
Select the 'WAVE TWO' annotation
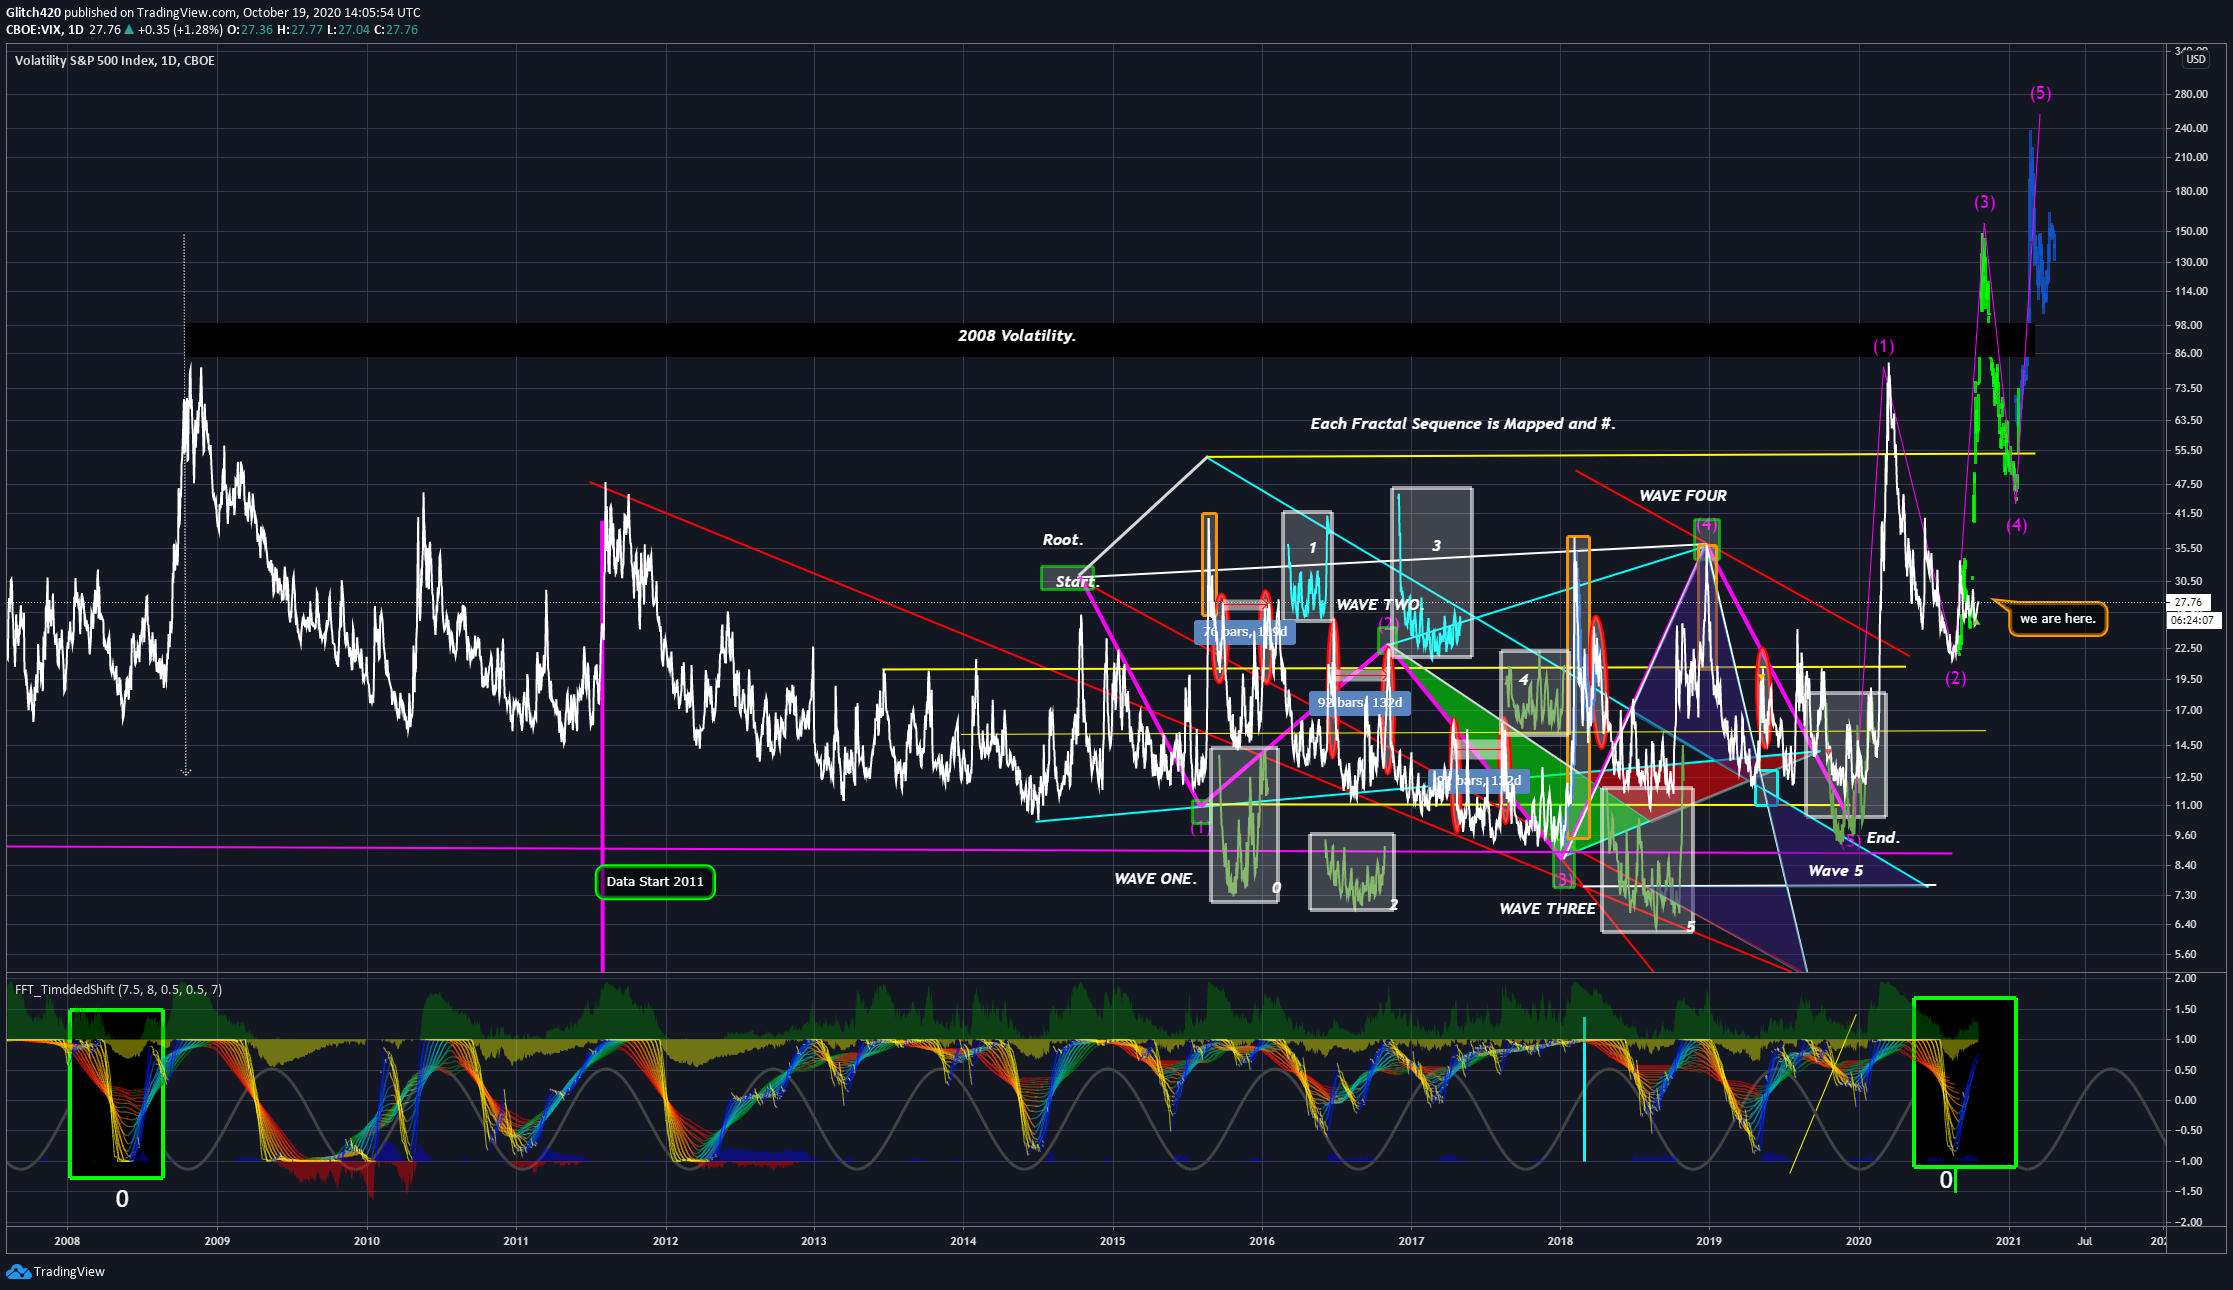[1379, 605]
